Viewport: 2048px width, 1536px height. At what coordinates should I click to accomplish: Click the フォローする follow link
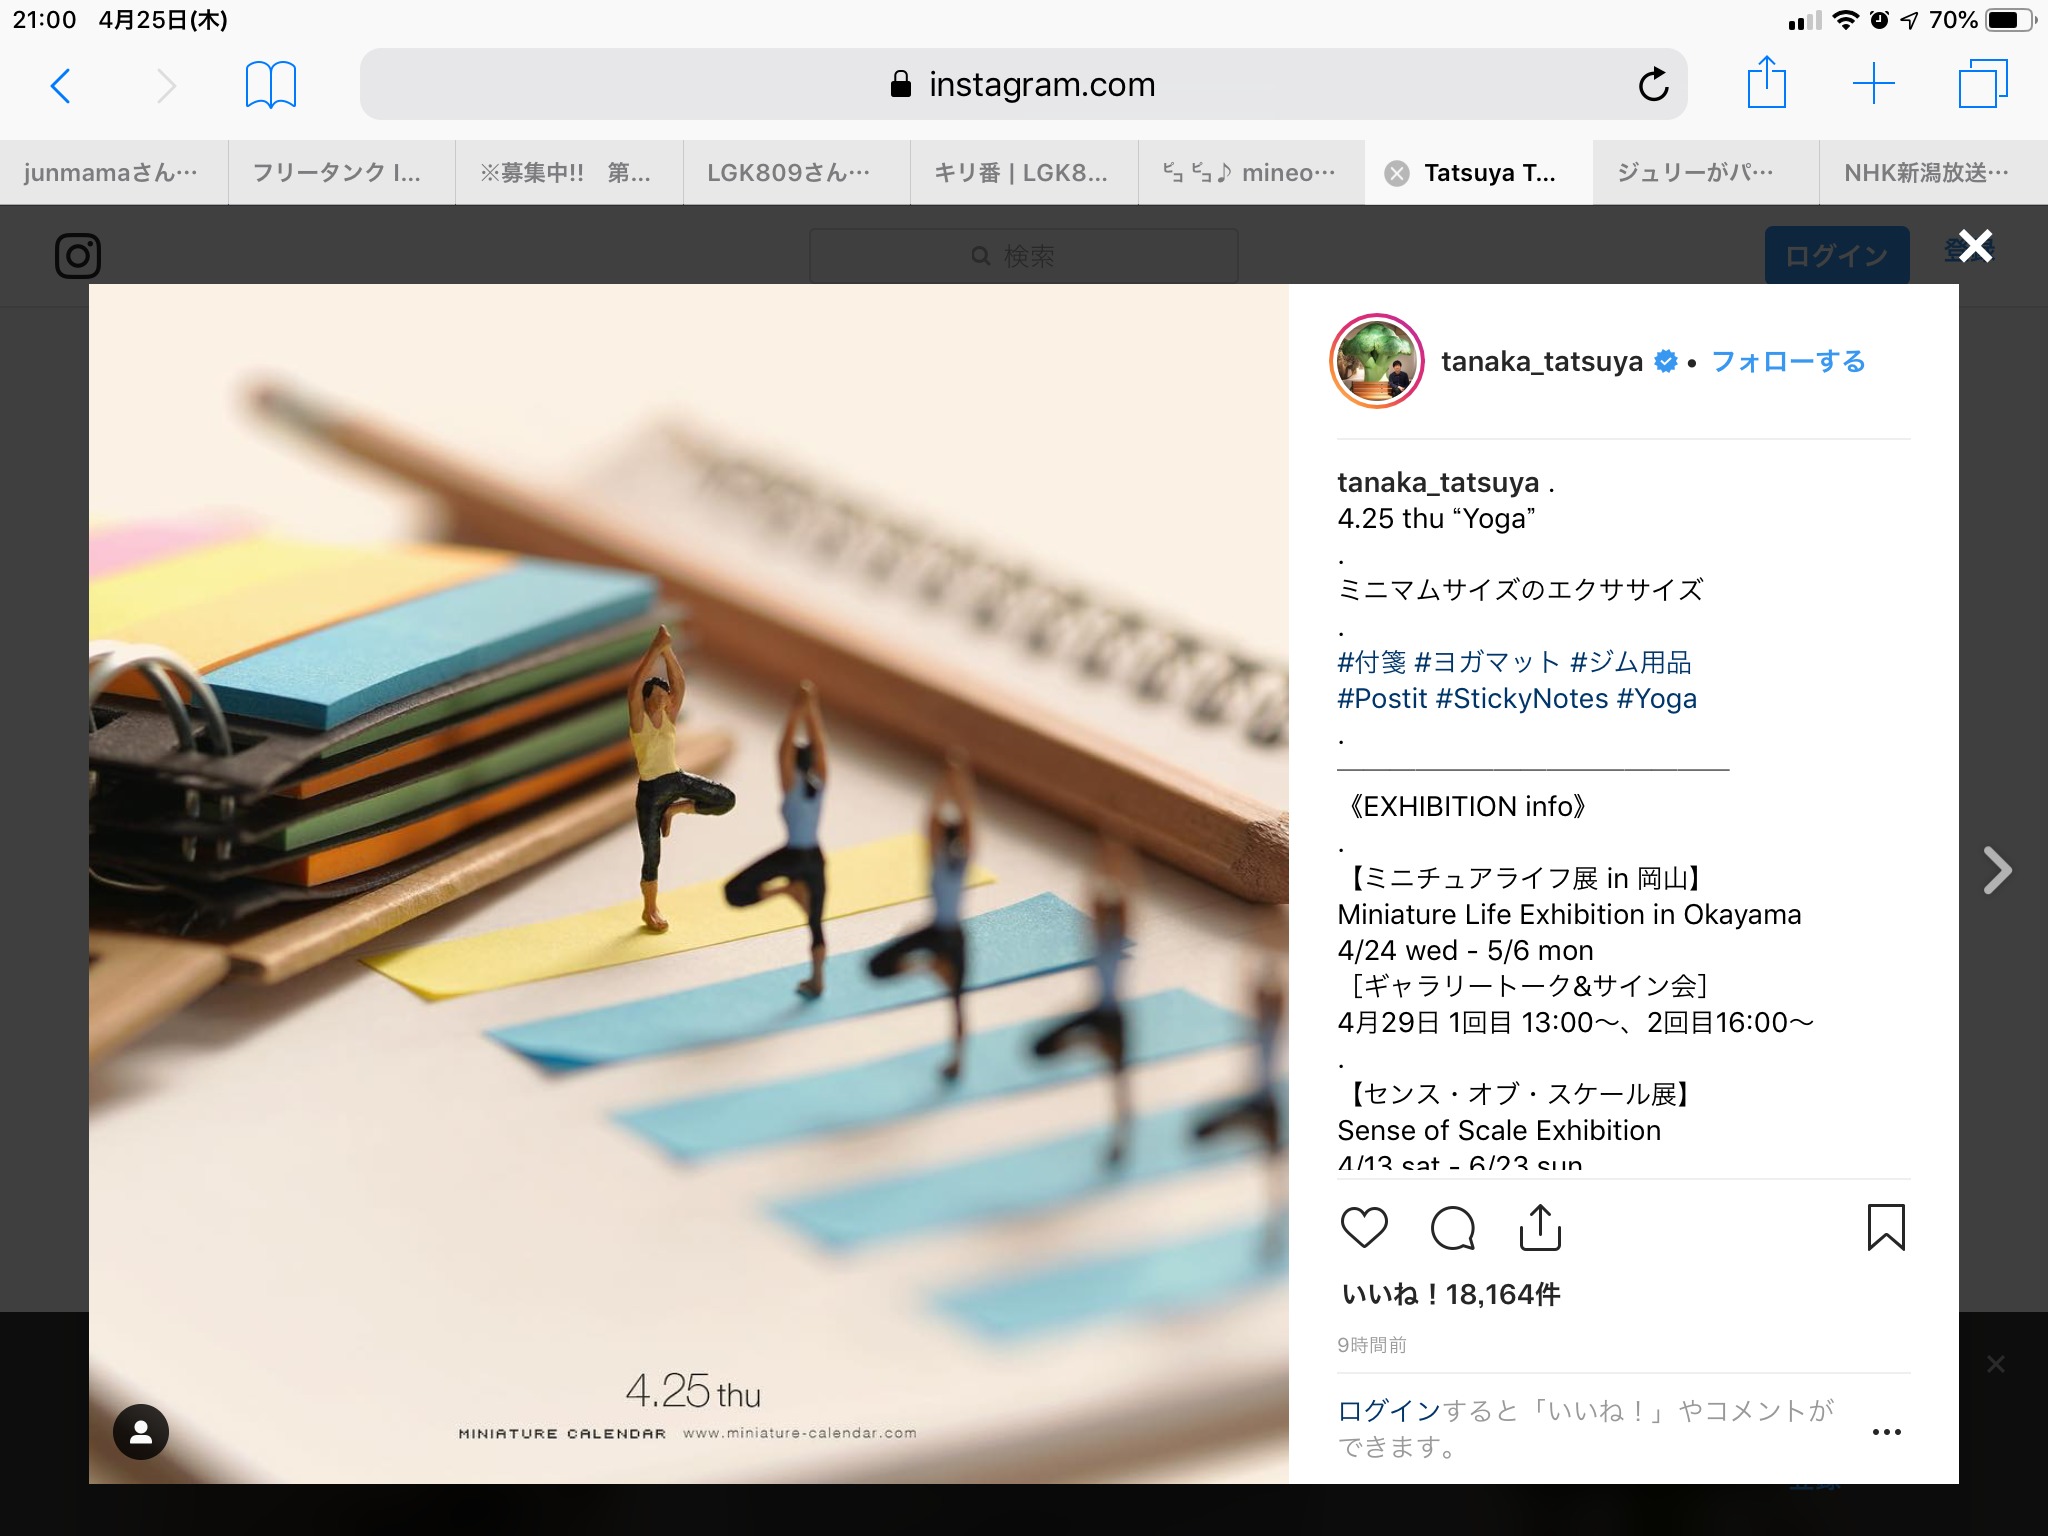point(1788,361)
